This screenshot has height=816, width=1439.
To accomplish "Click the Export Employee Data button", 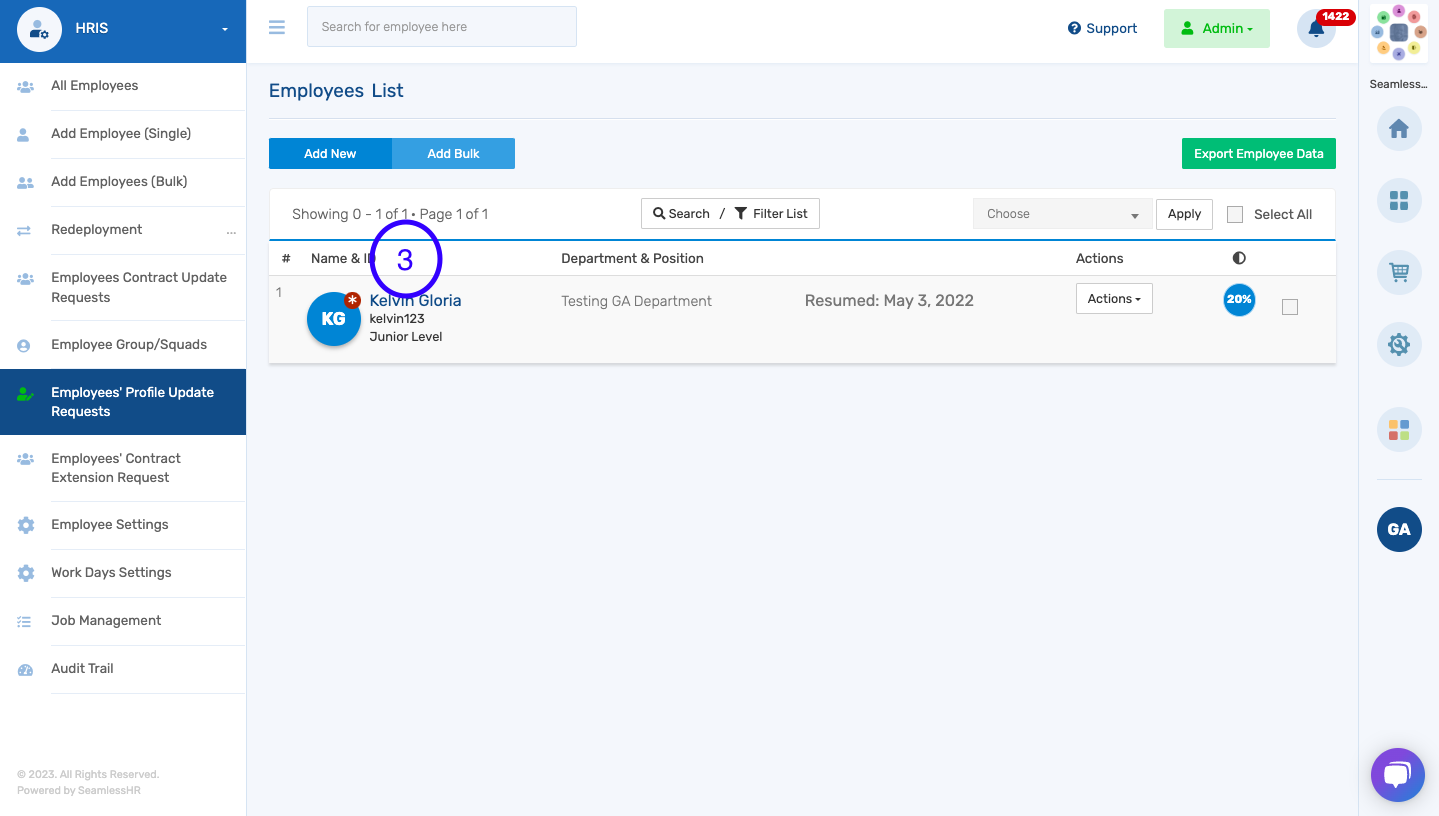I will point(1258,153).
